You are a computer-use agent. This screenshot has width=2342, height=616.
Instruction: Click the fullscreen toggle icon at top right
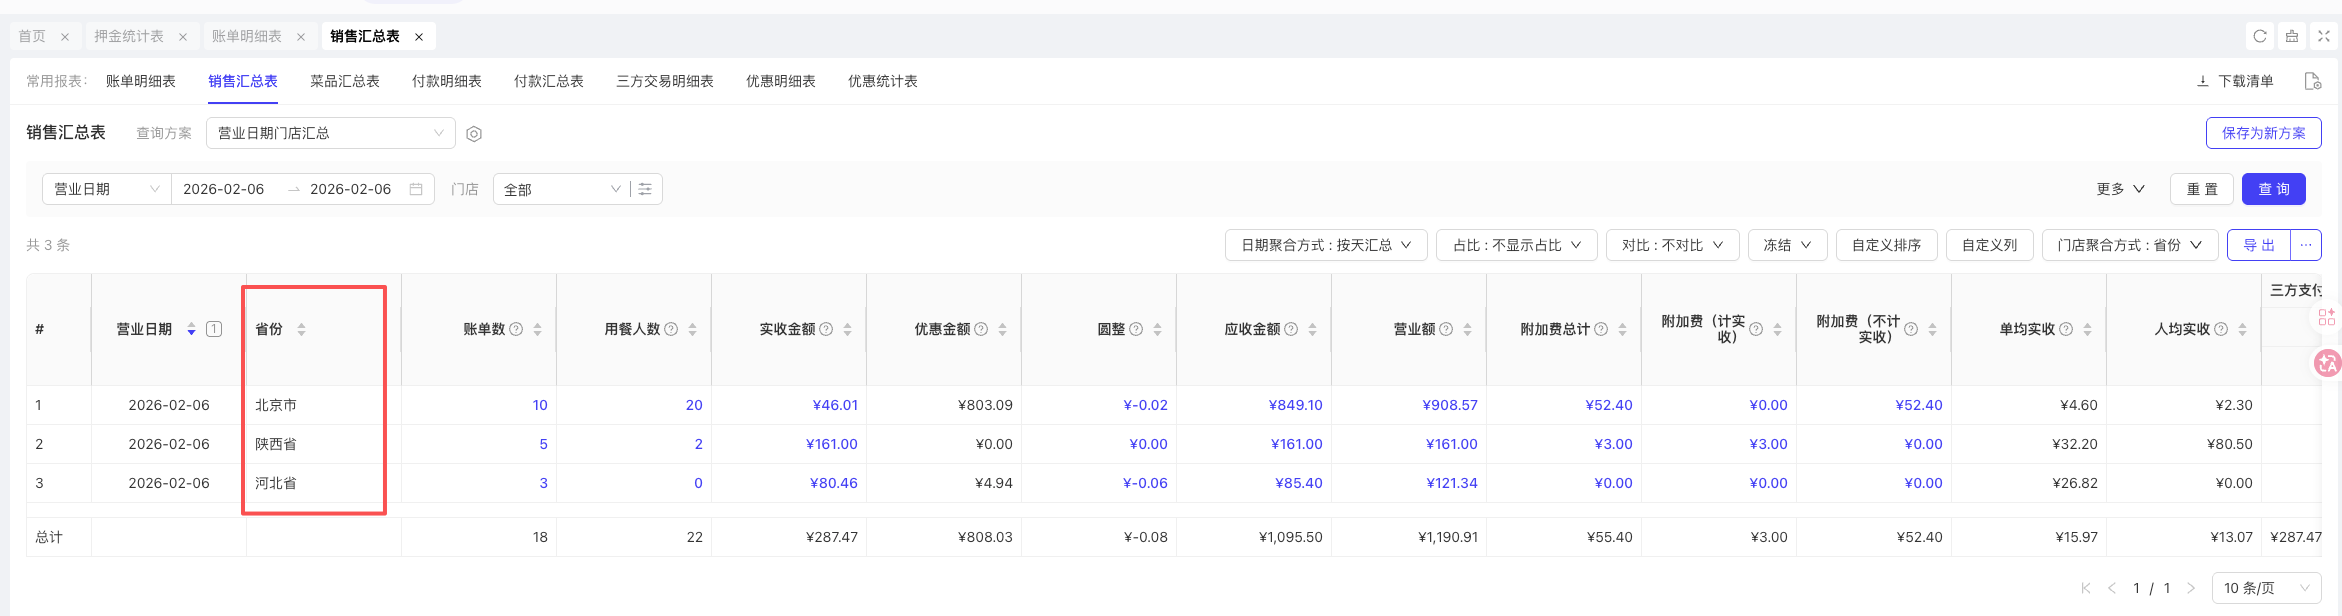(x=2323, y=36)
